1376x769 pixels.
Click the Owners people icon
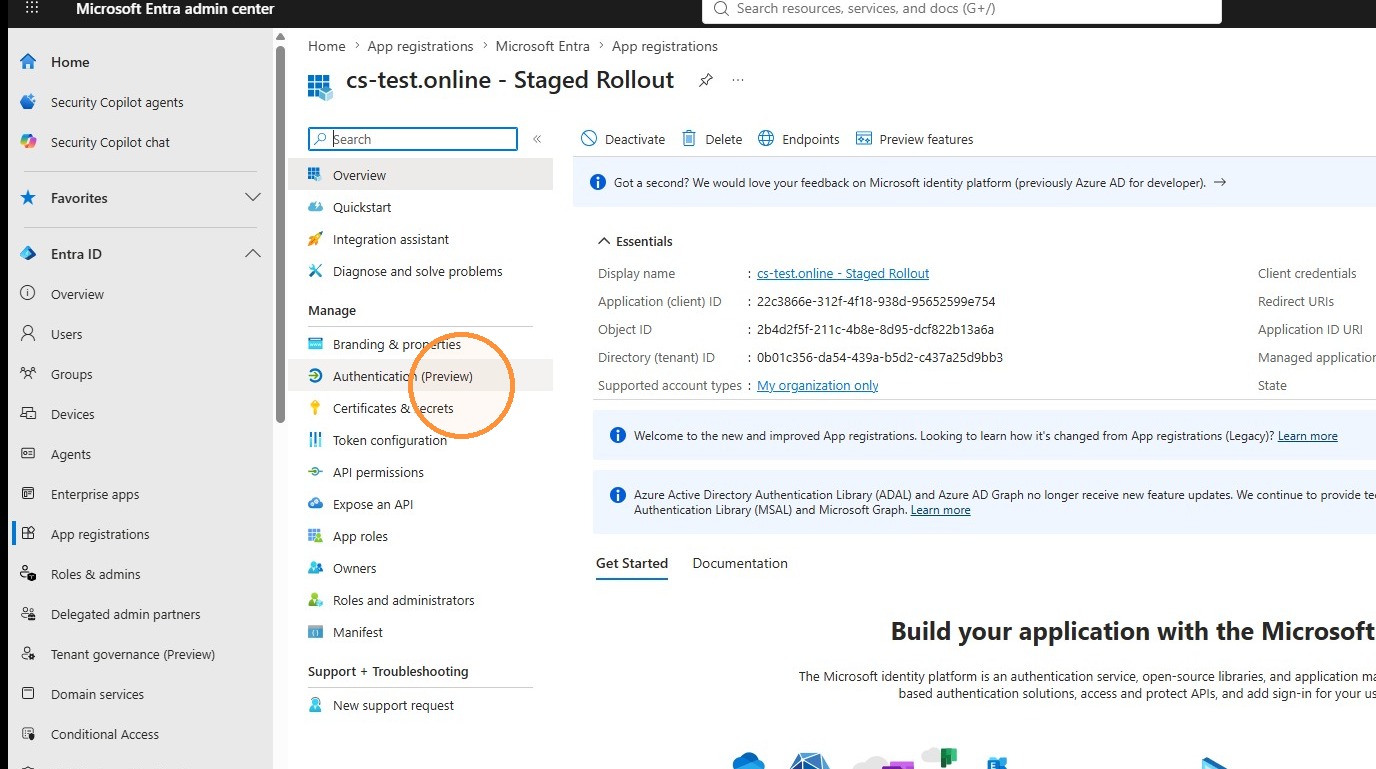pyautogui.click(x=316, y=568)
